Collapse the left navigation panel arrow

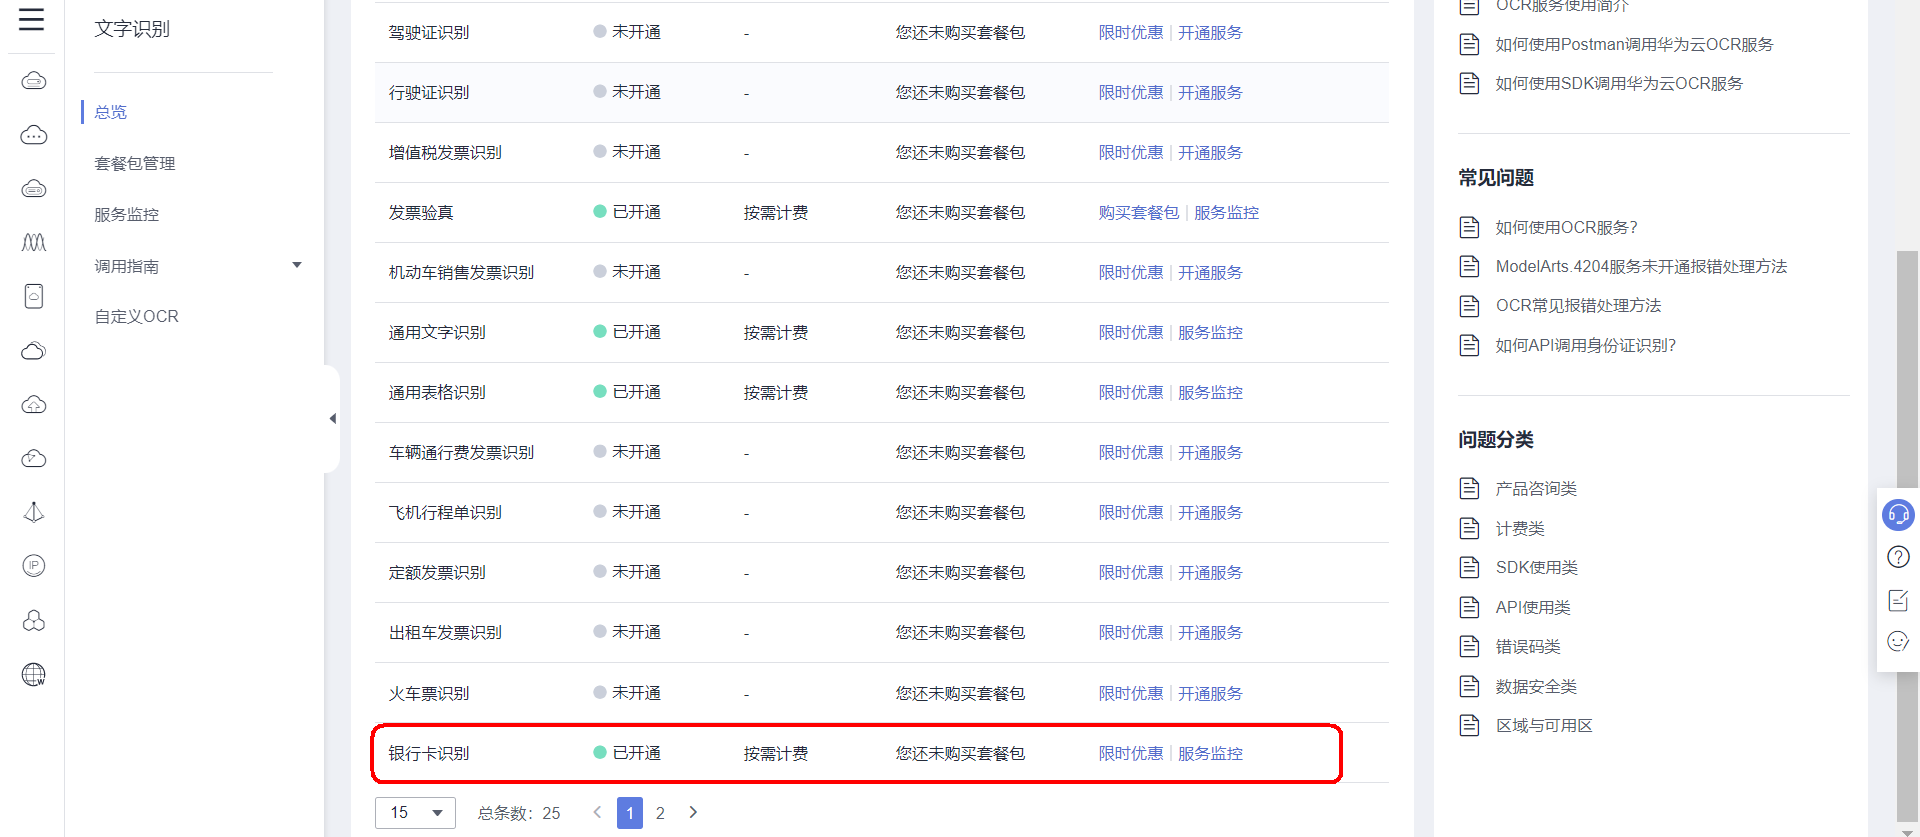[333, 419]
